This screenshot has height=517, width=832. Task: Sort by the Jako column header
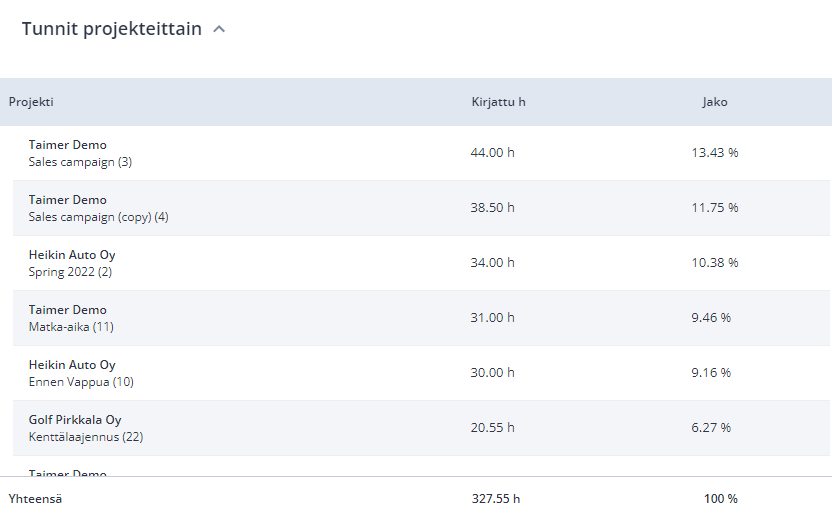point(715,102)
